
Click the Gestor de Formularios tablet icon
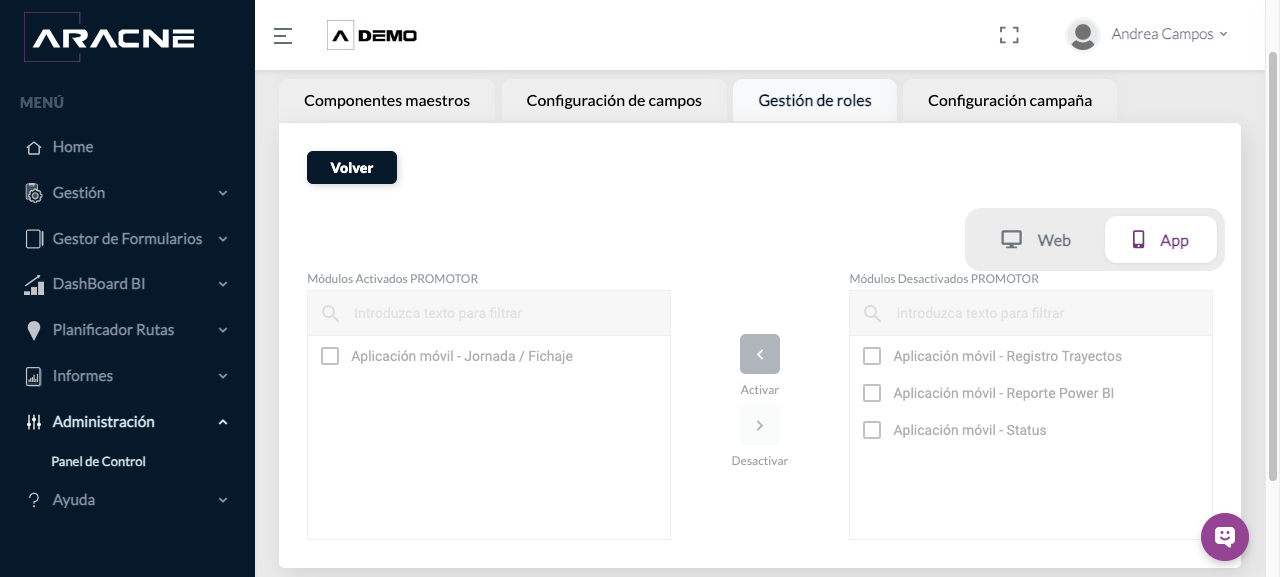(34, 239)
